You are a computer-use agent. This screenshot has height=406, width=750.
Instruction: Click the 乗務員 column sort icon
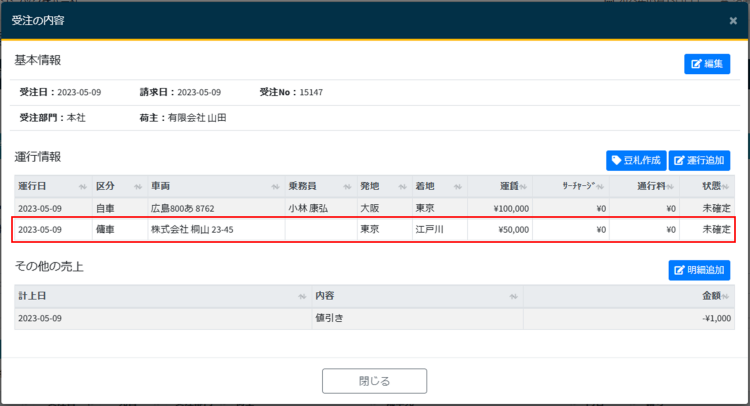coord(347,187)
